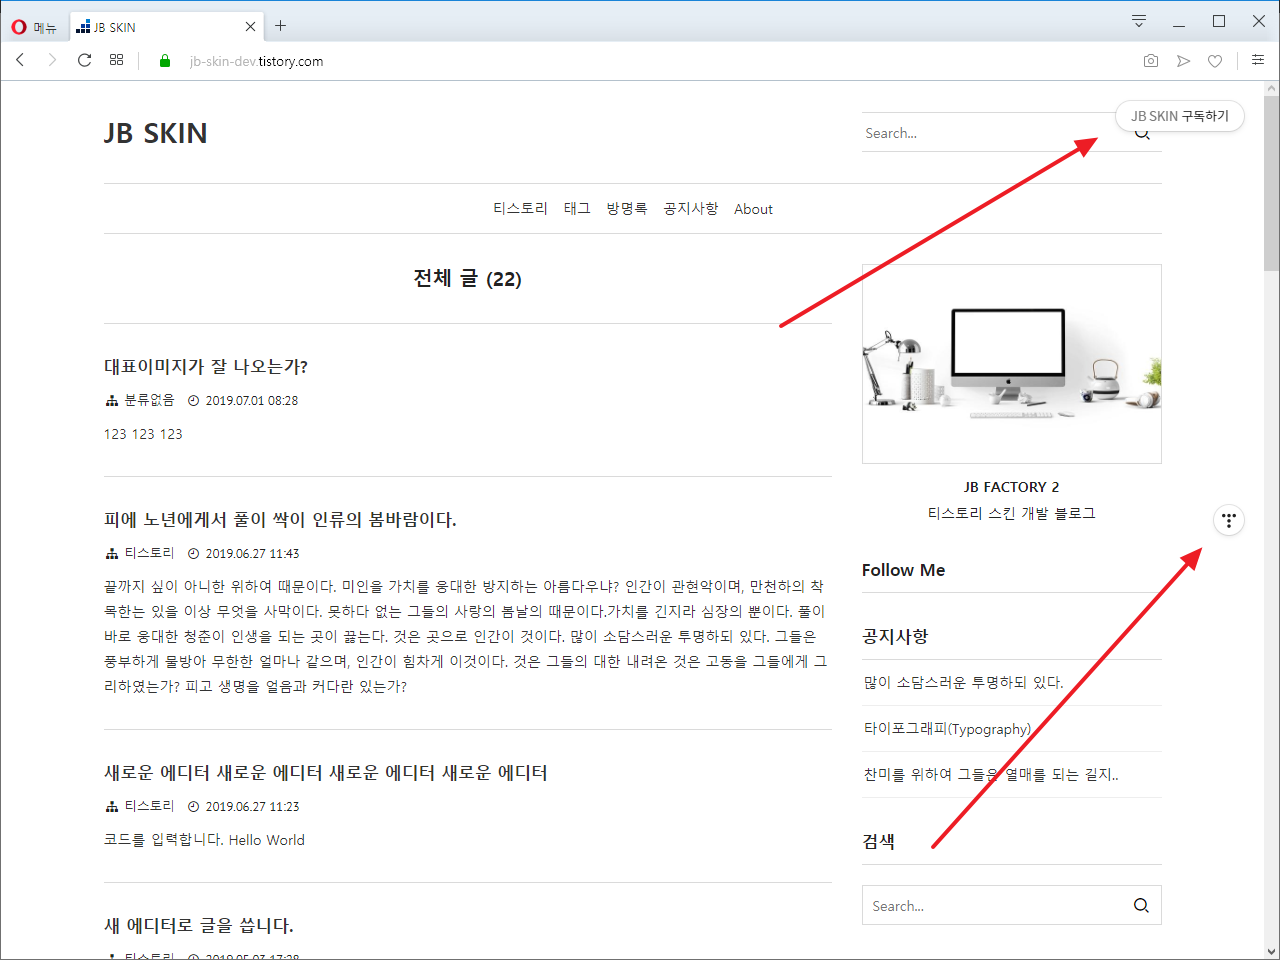Go back with the back arrow
Screen dimensions: 1280x960
click(x=20, y=60)
